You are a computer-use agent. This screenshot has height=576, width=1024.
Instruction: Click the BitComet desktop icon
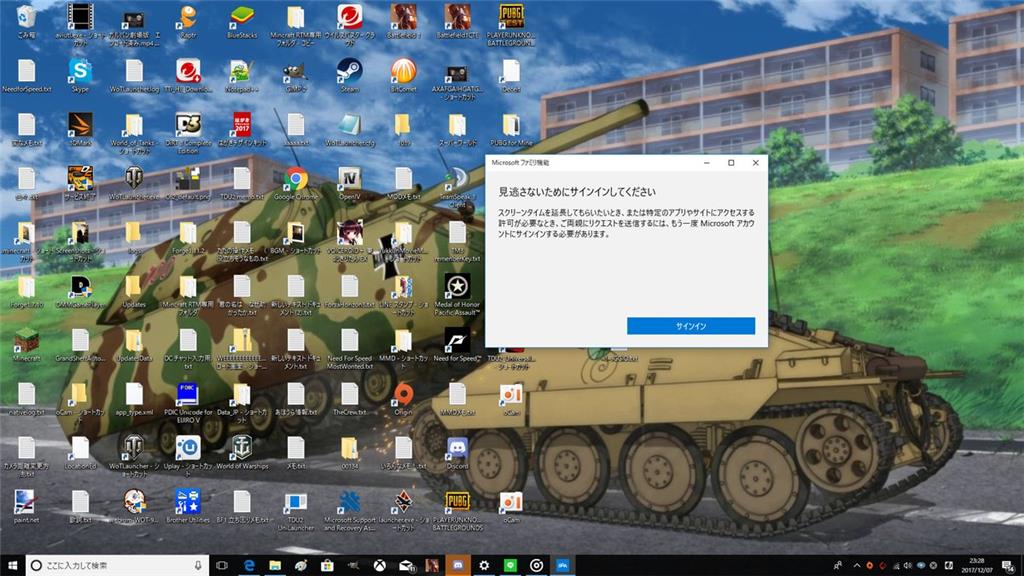tap(404, 76)
